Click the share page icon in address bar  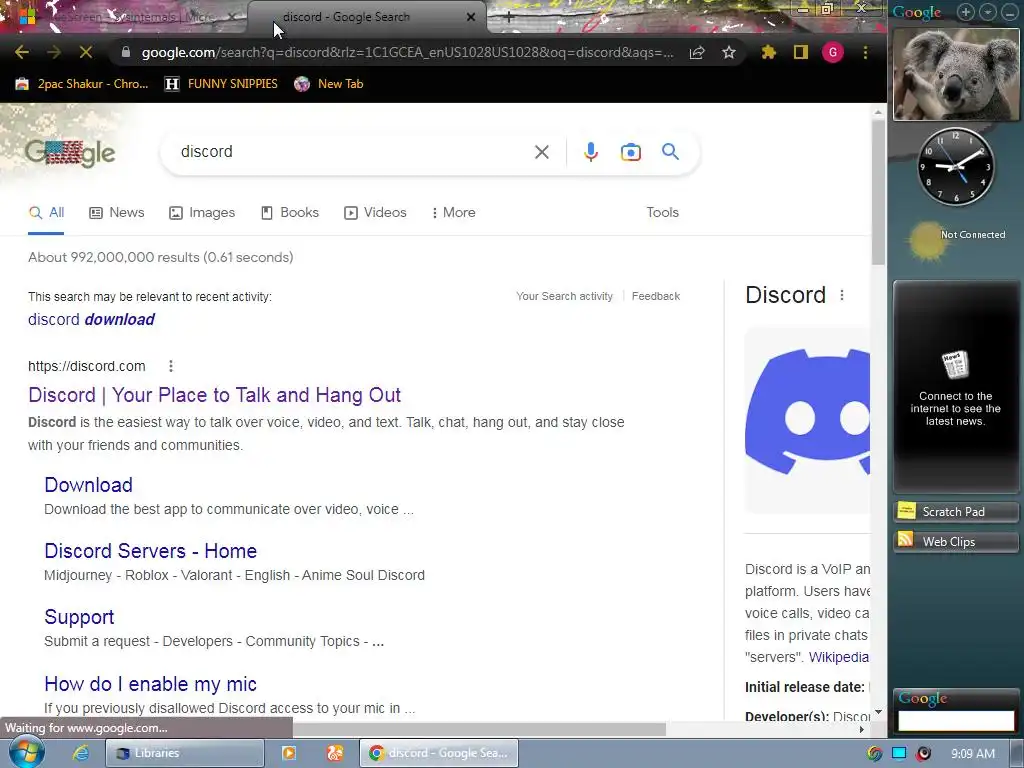(697, 52)
